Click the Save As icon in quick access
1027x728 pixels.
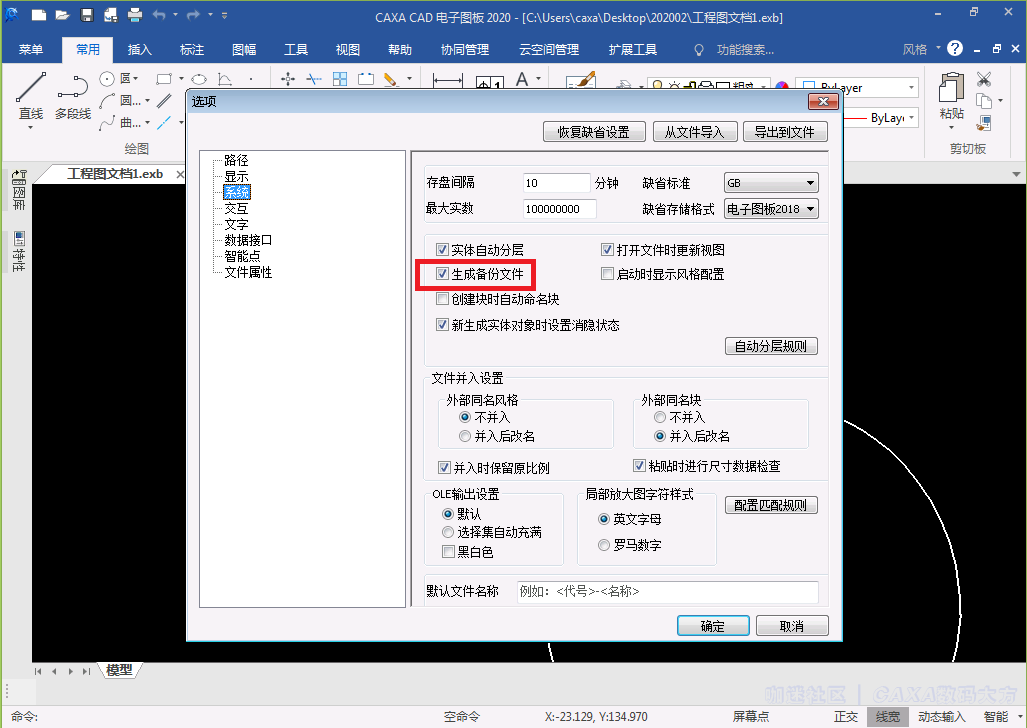[110, 14]
